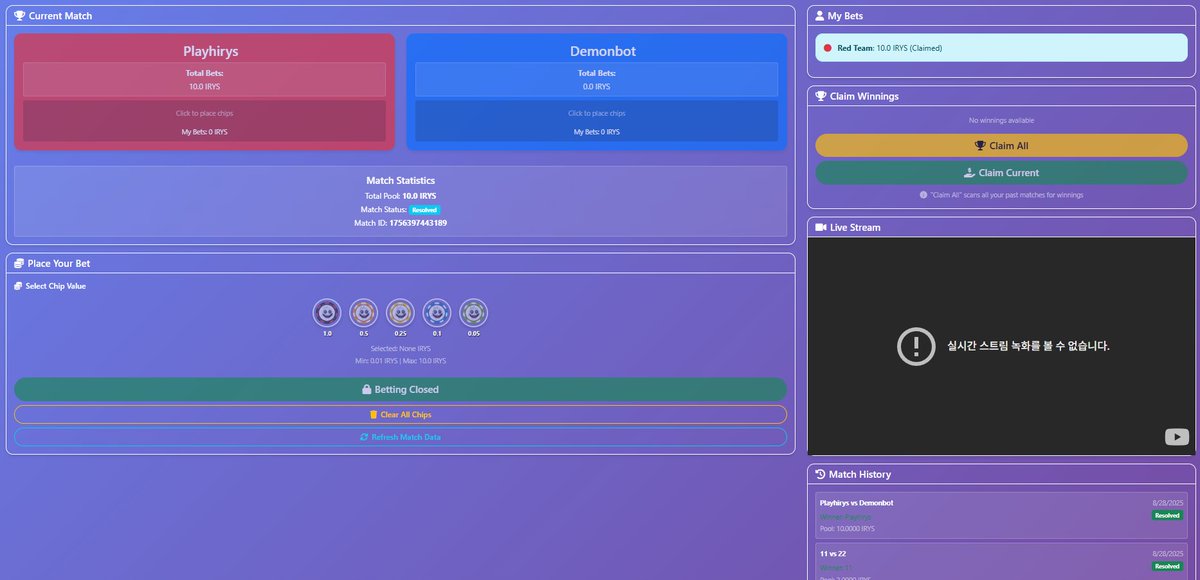Click Demonbot Total Bets 0.0 IRYS box

[x=596, y=80]
